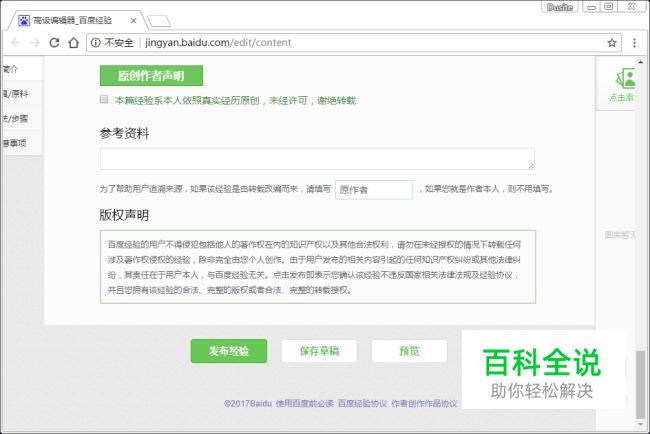Click the 保存草稿 button

click(x=319, y=351)
